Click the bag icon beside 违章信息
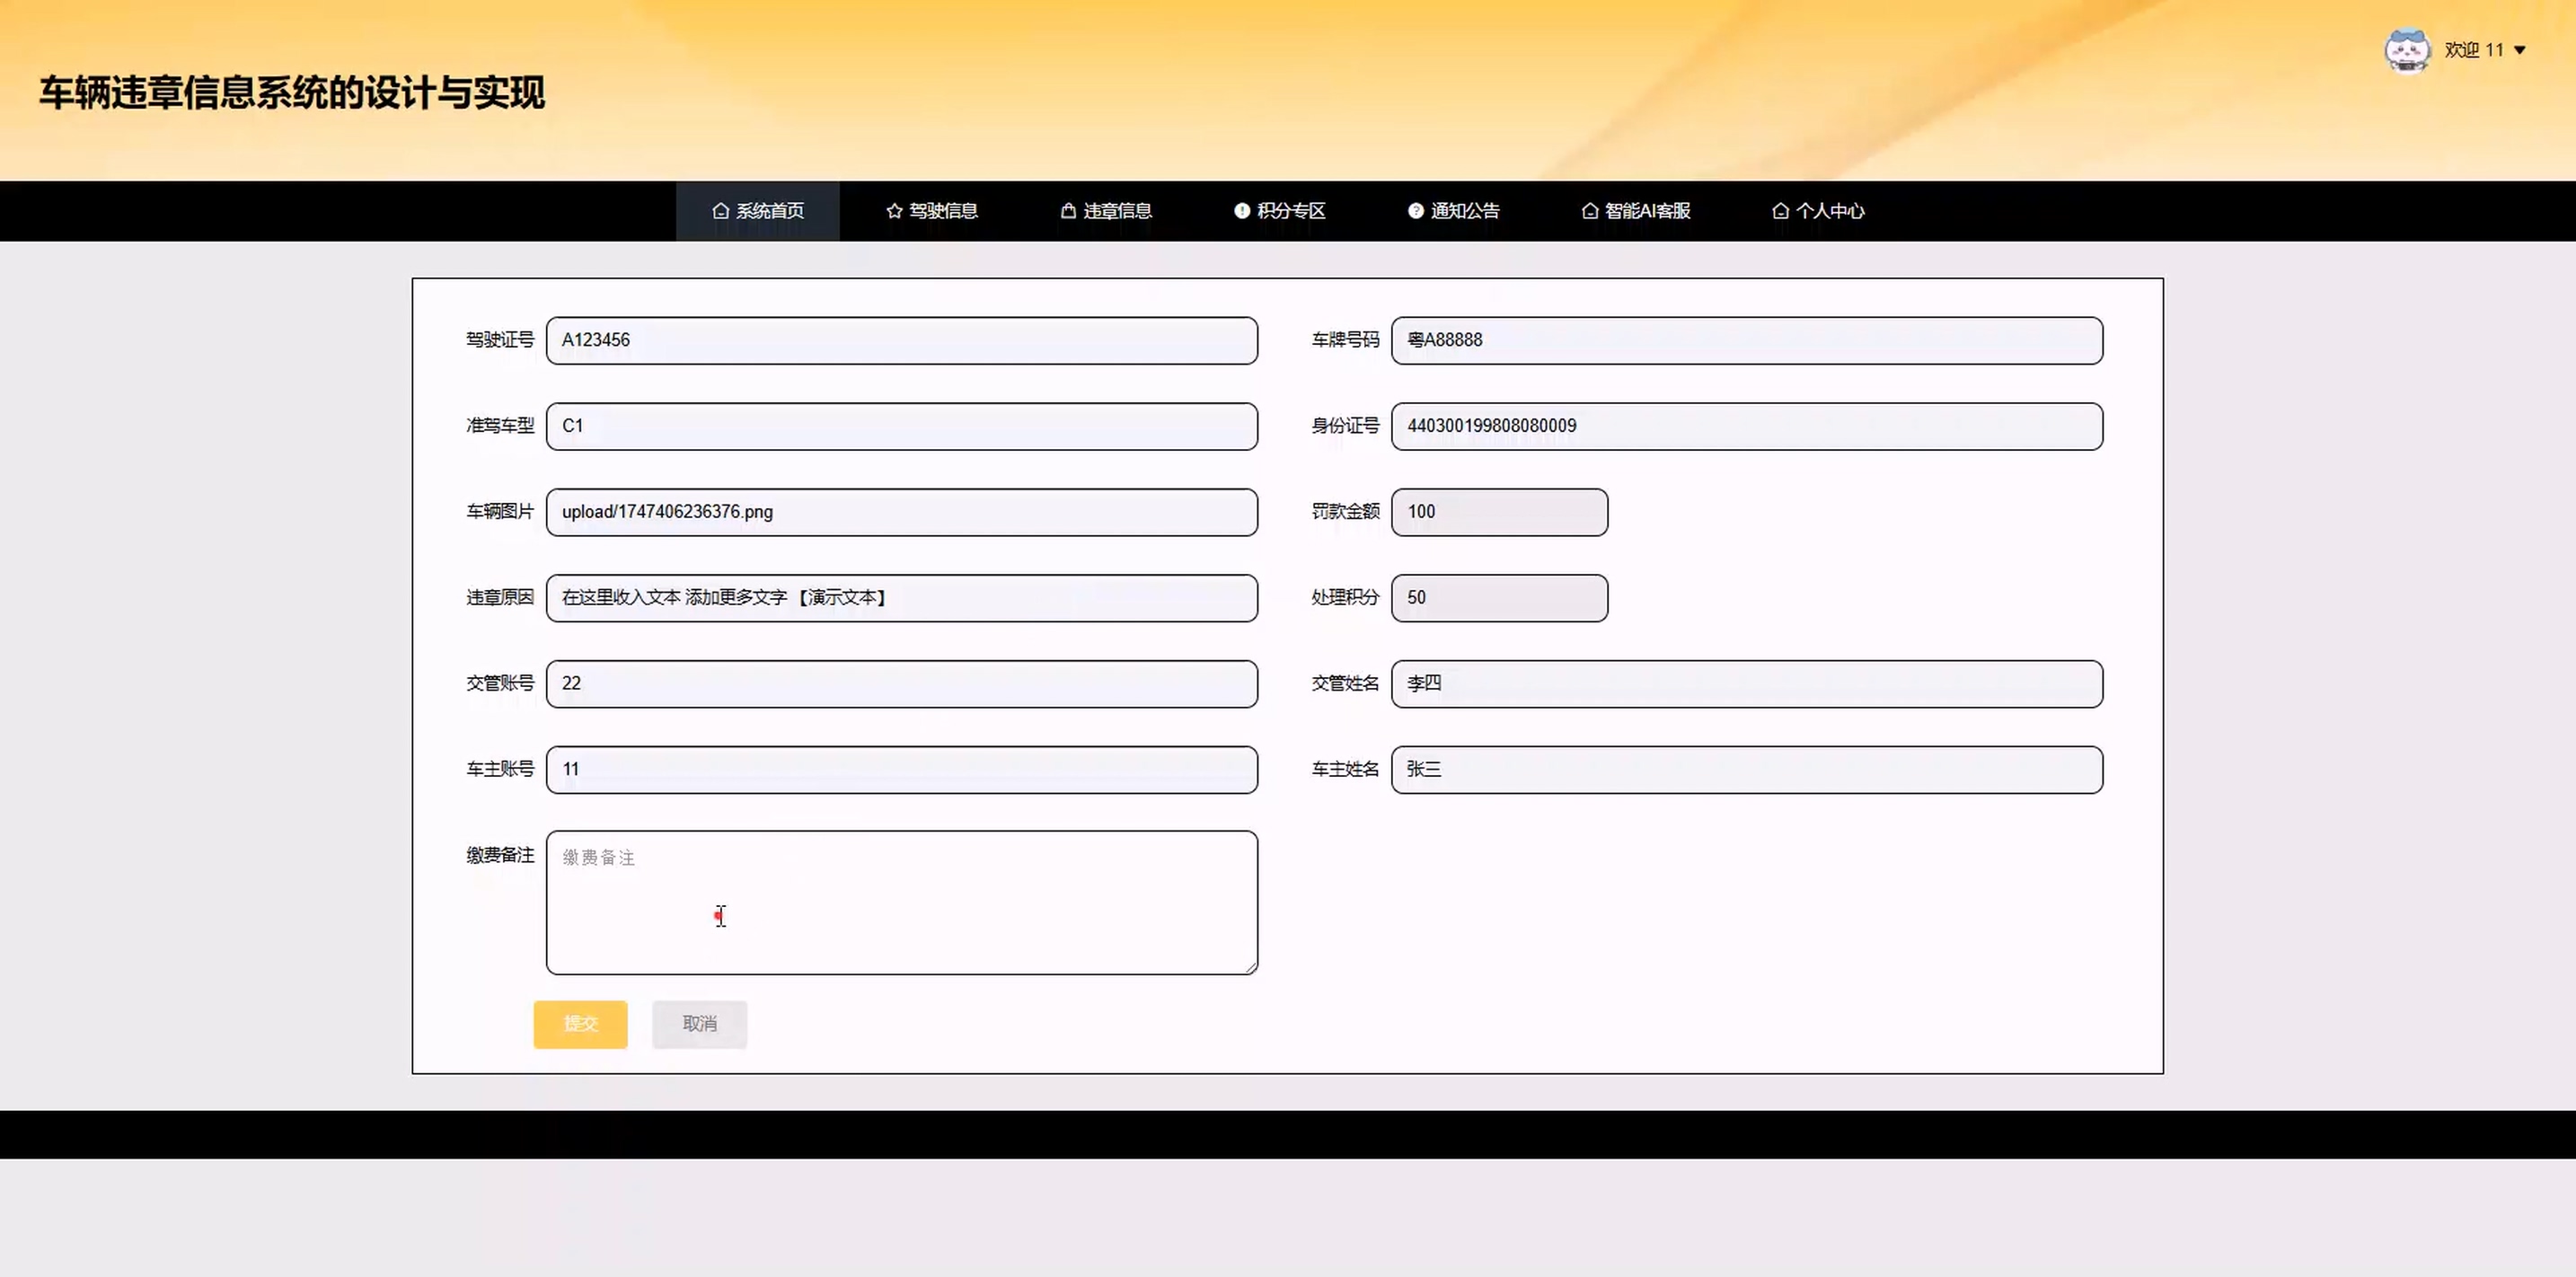This screenshot has width=2576, height=1277. (x=1068, y=211)
